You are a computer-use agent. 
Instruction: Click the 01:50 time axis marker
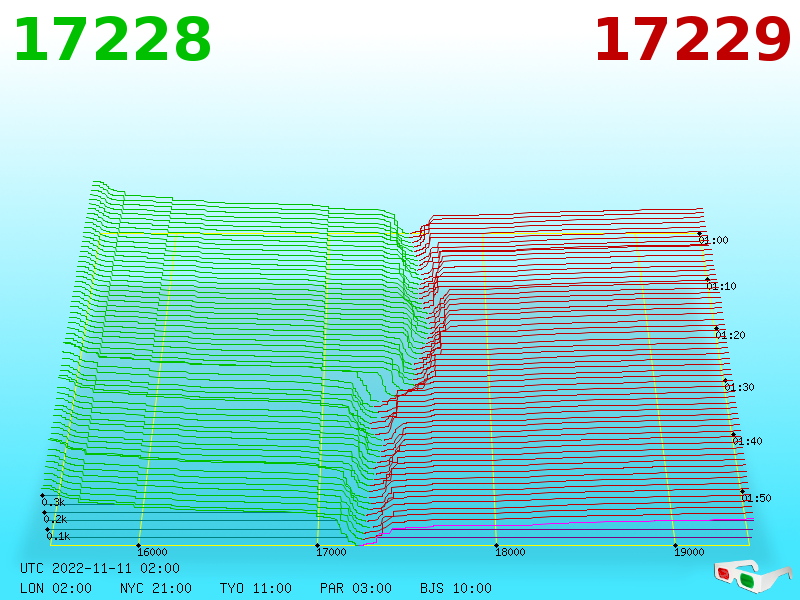[756, 498]
